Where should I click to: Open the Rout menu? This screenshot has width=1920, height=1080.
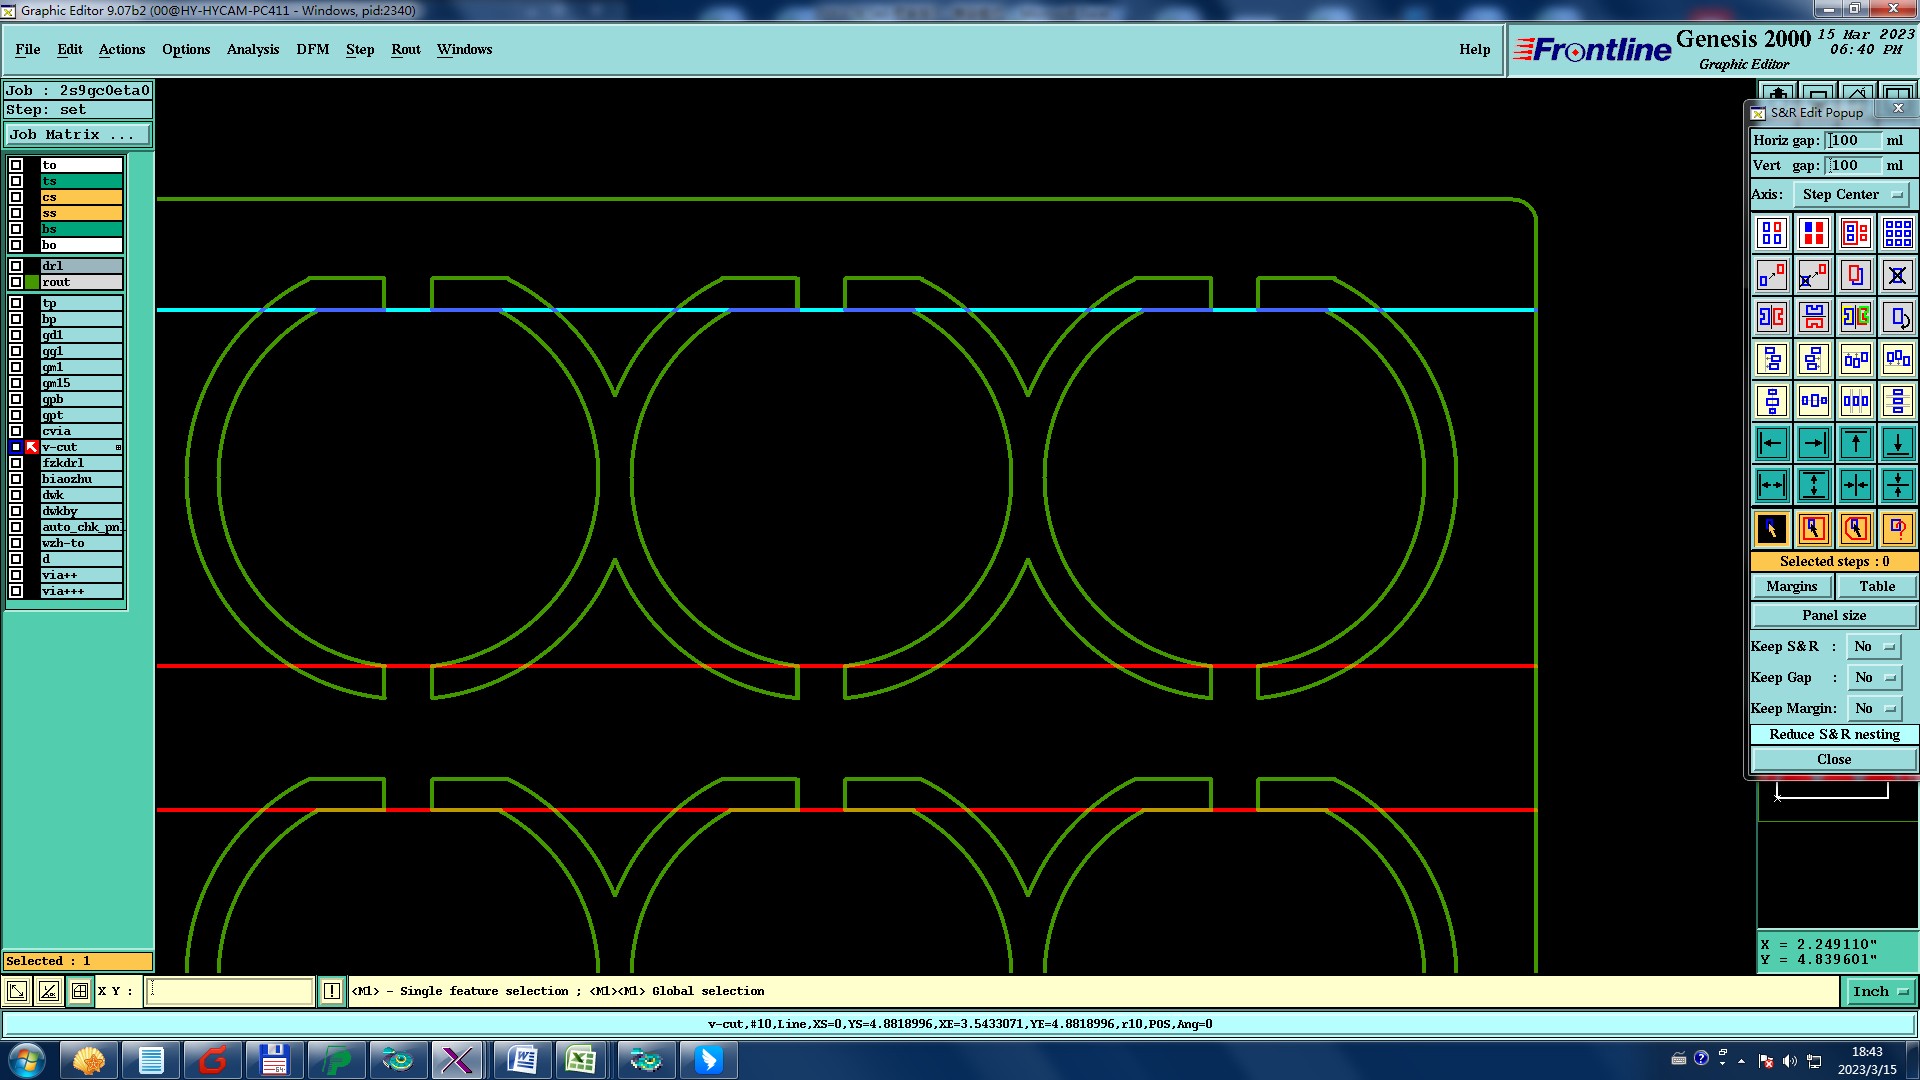coord(406,49)
